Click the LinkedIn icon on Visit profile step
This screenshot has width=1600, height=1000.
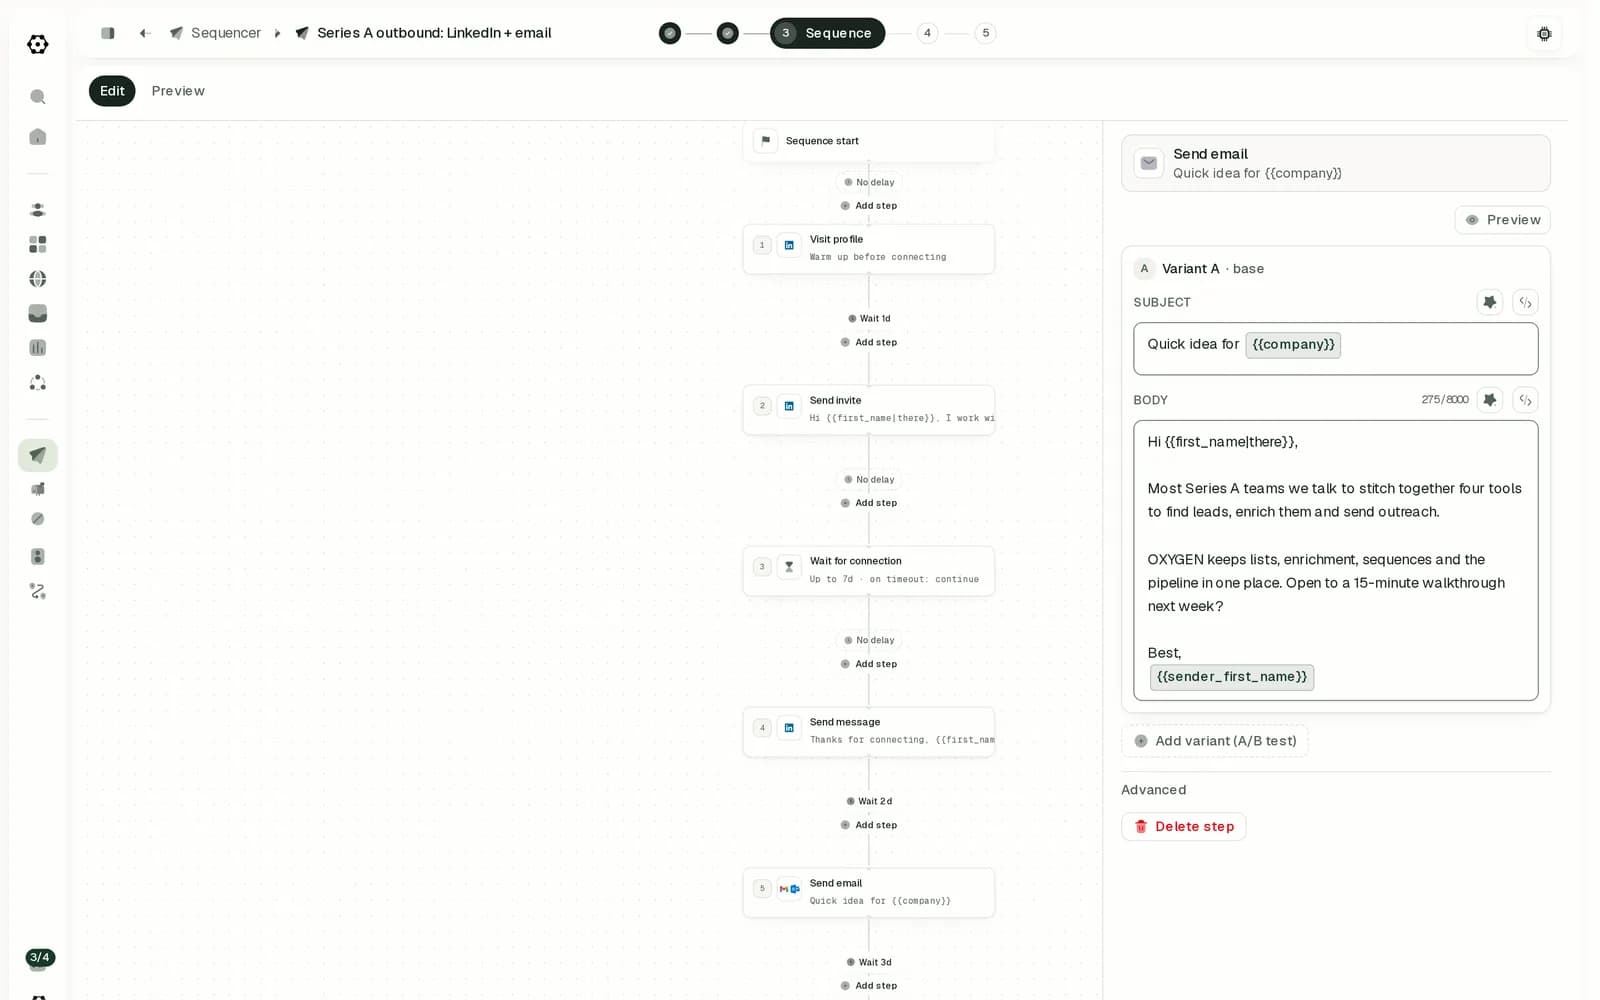click(x=789, y=245)
